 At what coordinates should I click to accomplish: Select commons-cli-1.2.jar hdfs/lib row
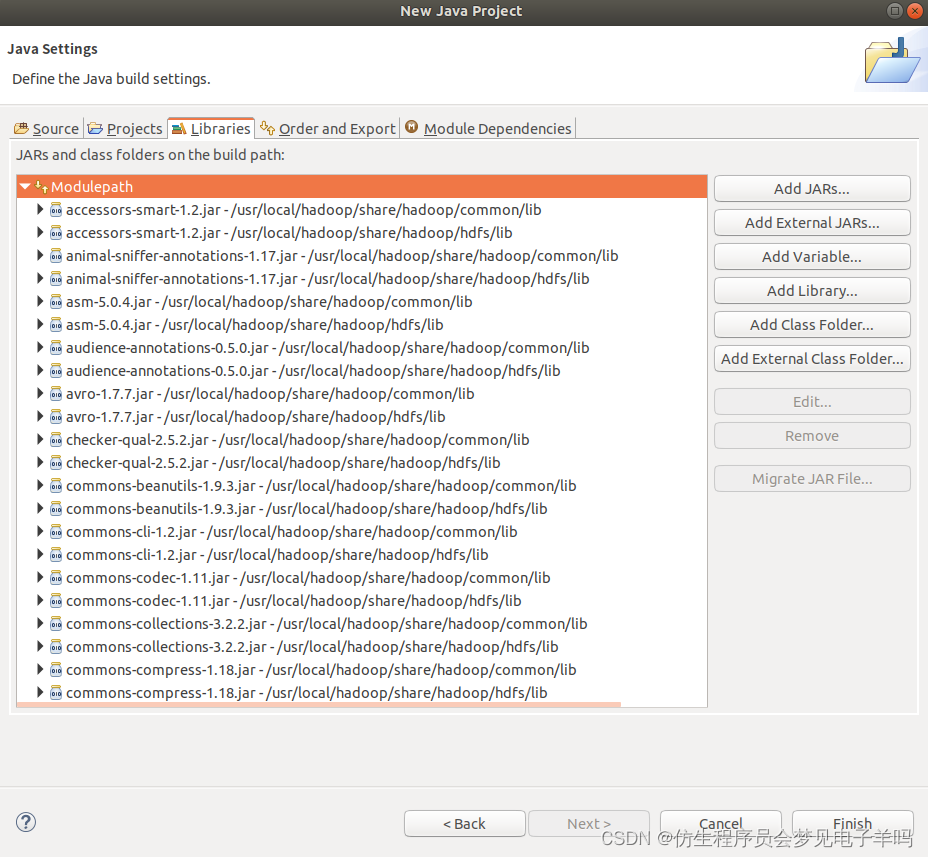tap(362, 555)
